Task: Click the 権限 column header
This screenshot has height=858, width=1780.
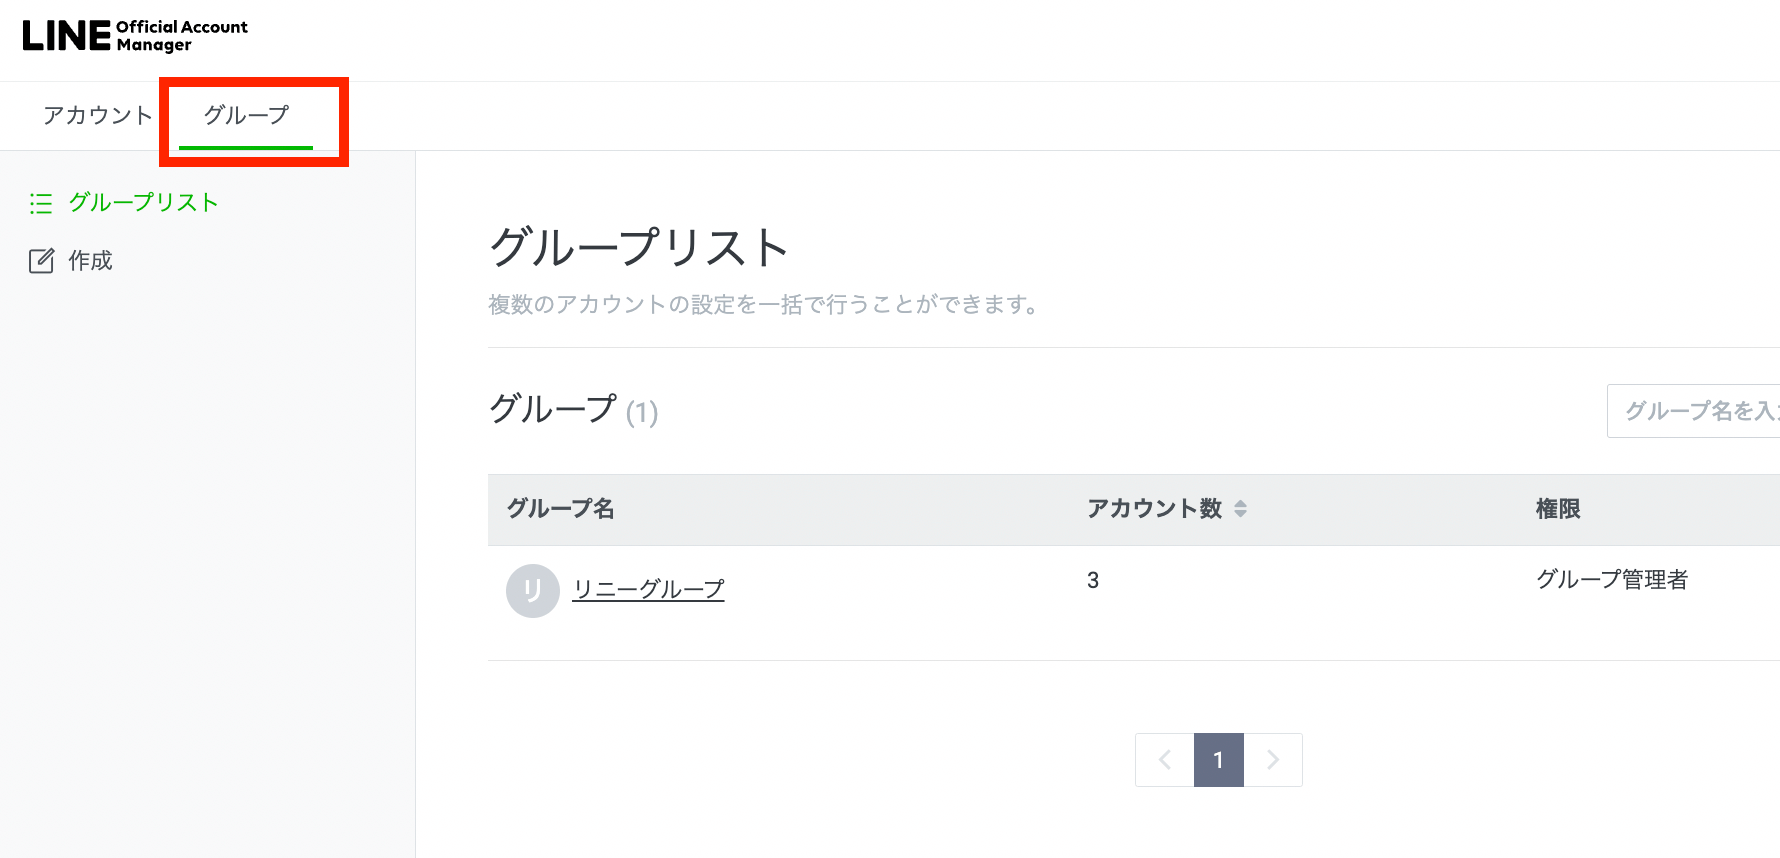Action: click(x=1557, y=509)
